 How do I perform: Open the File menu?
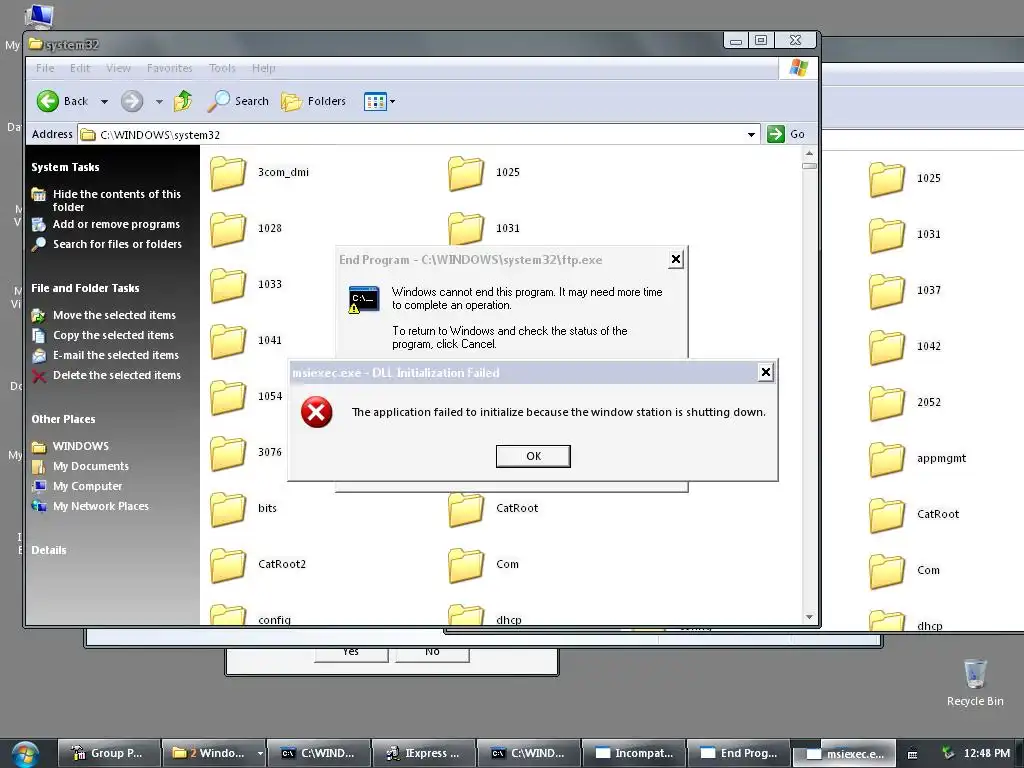tap(45, 68)
